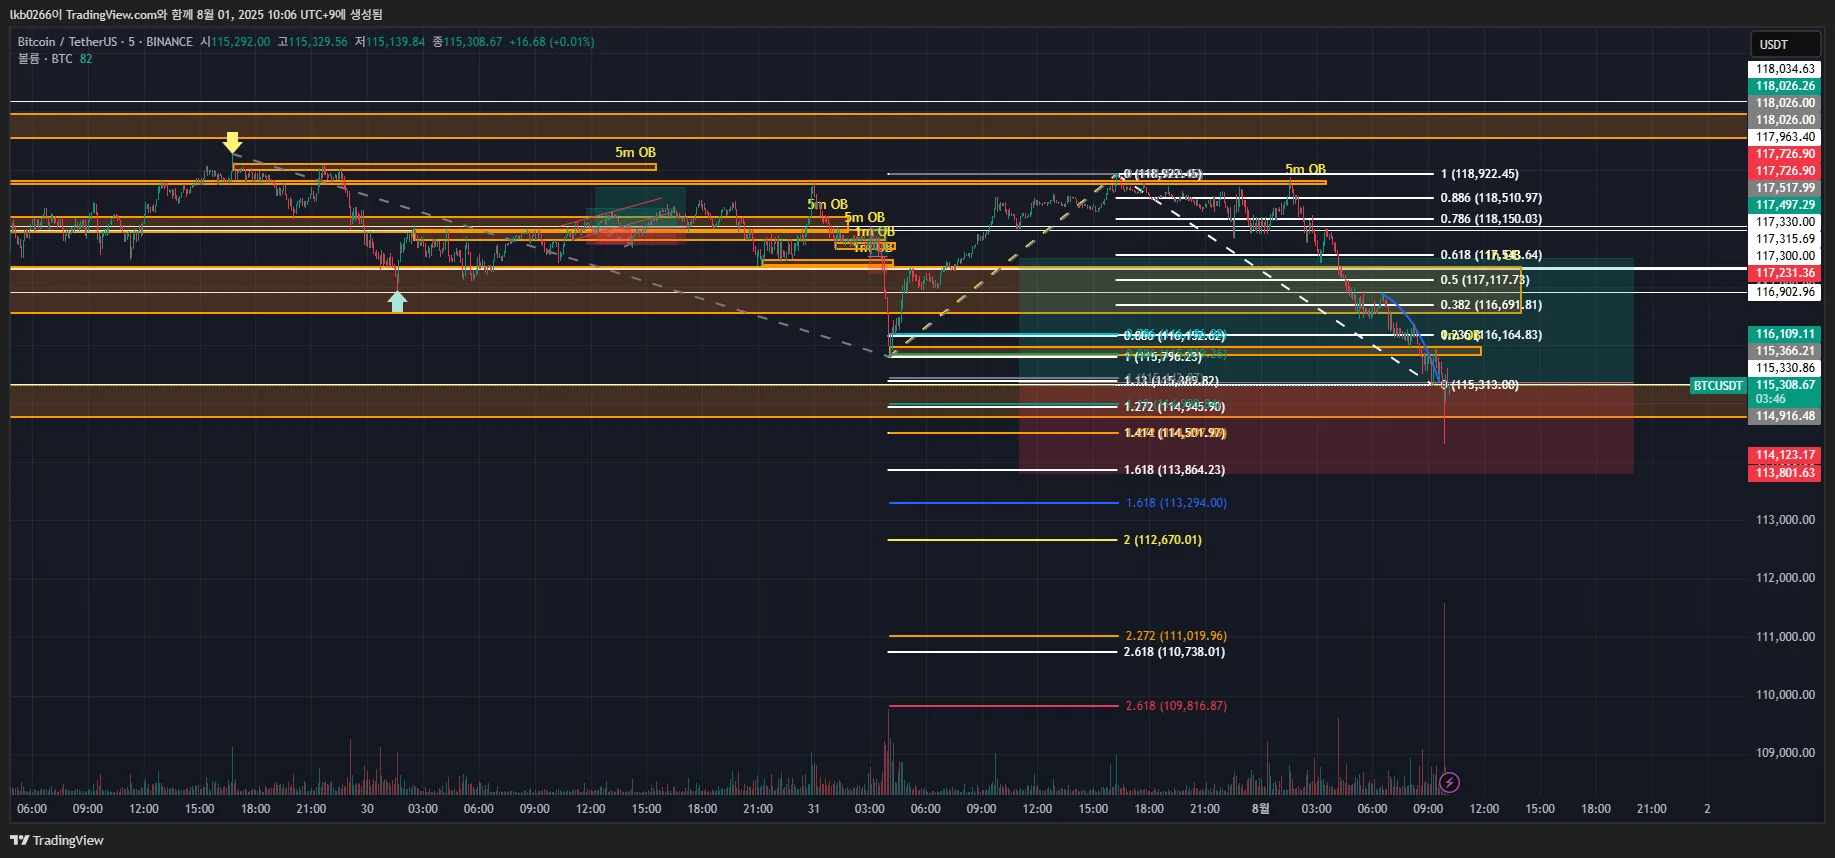Click the price scale value 113,000.00
This screenshot has width=1835, height=858.
(x=1785, y=520)
